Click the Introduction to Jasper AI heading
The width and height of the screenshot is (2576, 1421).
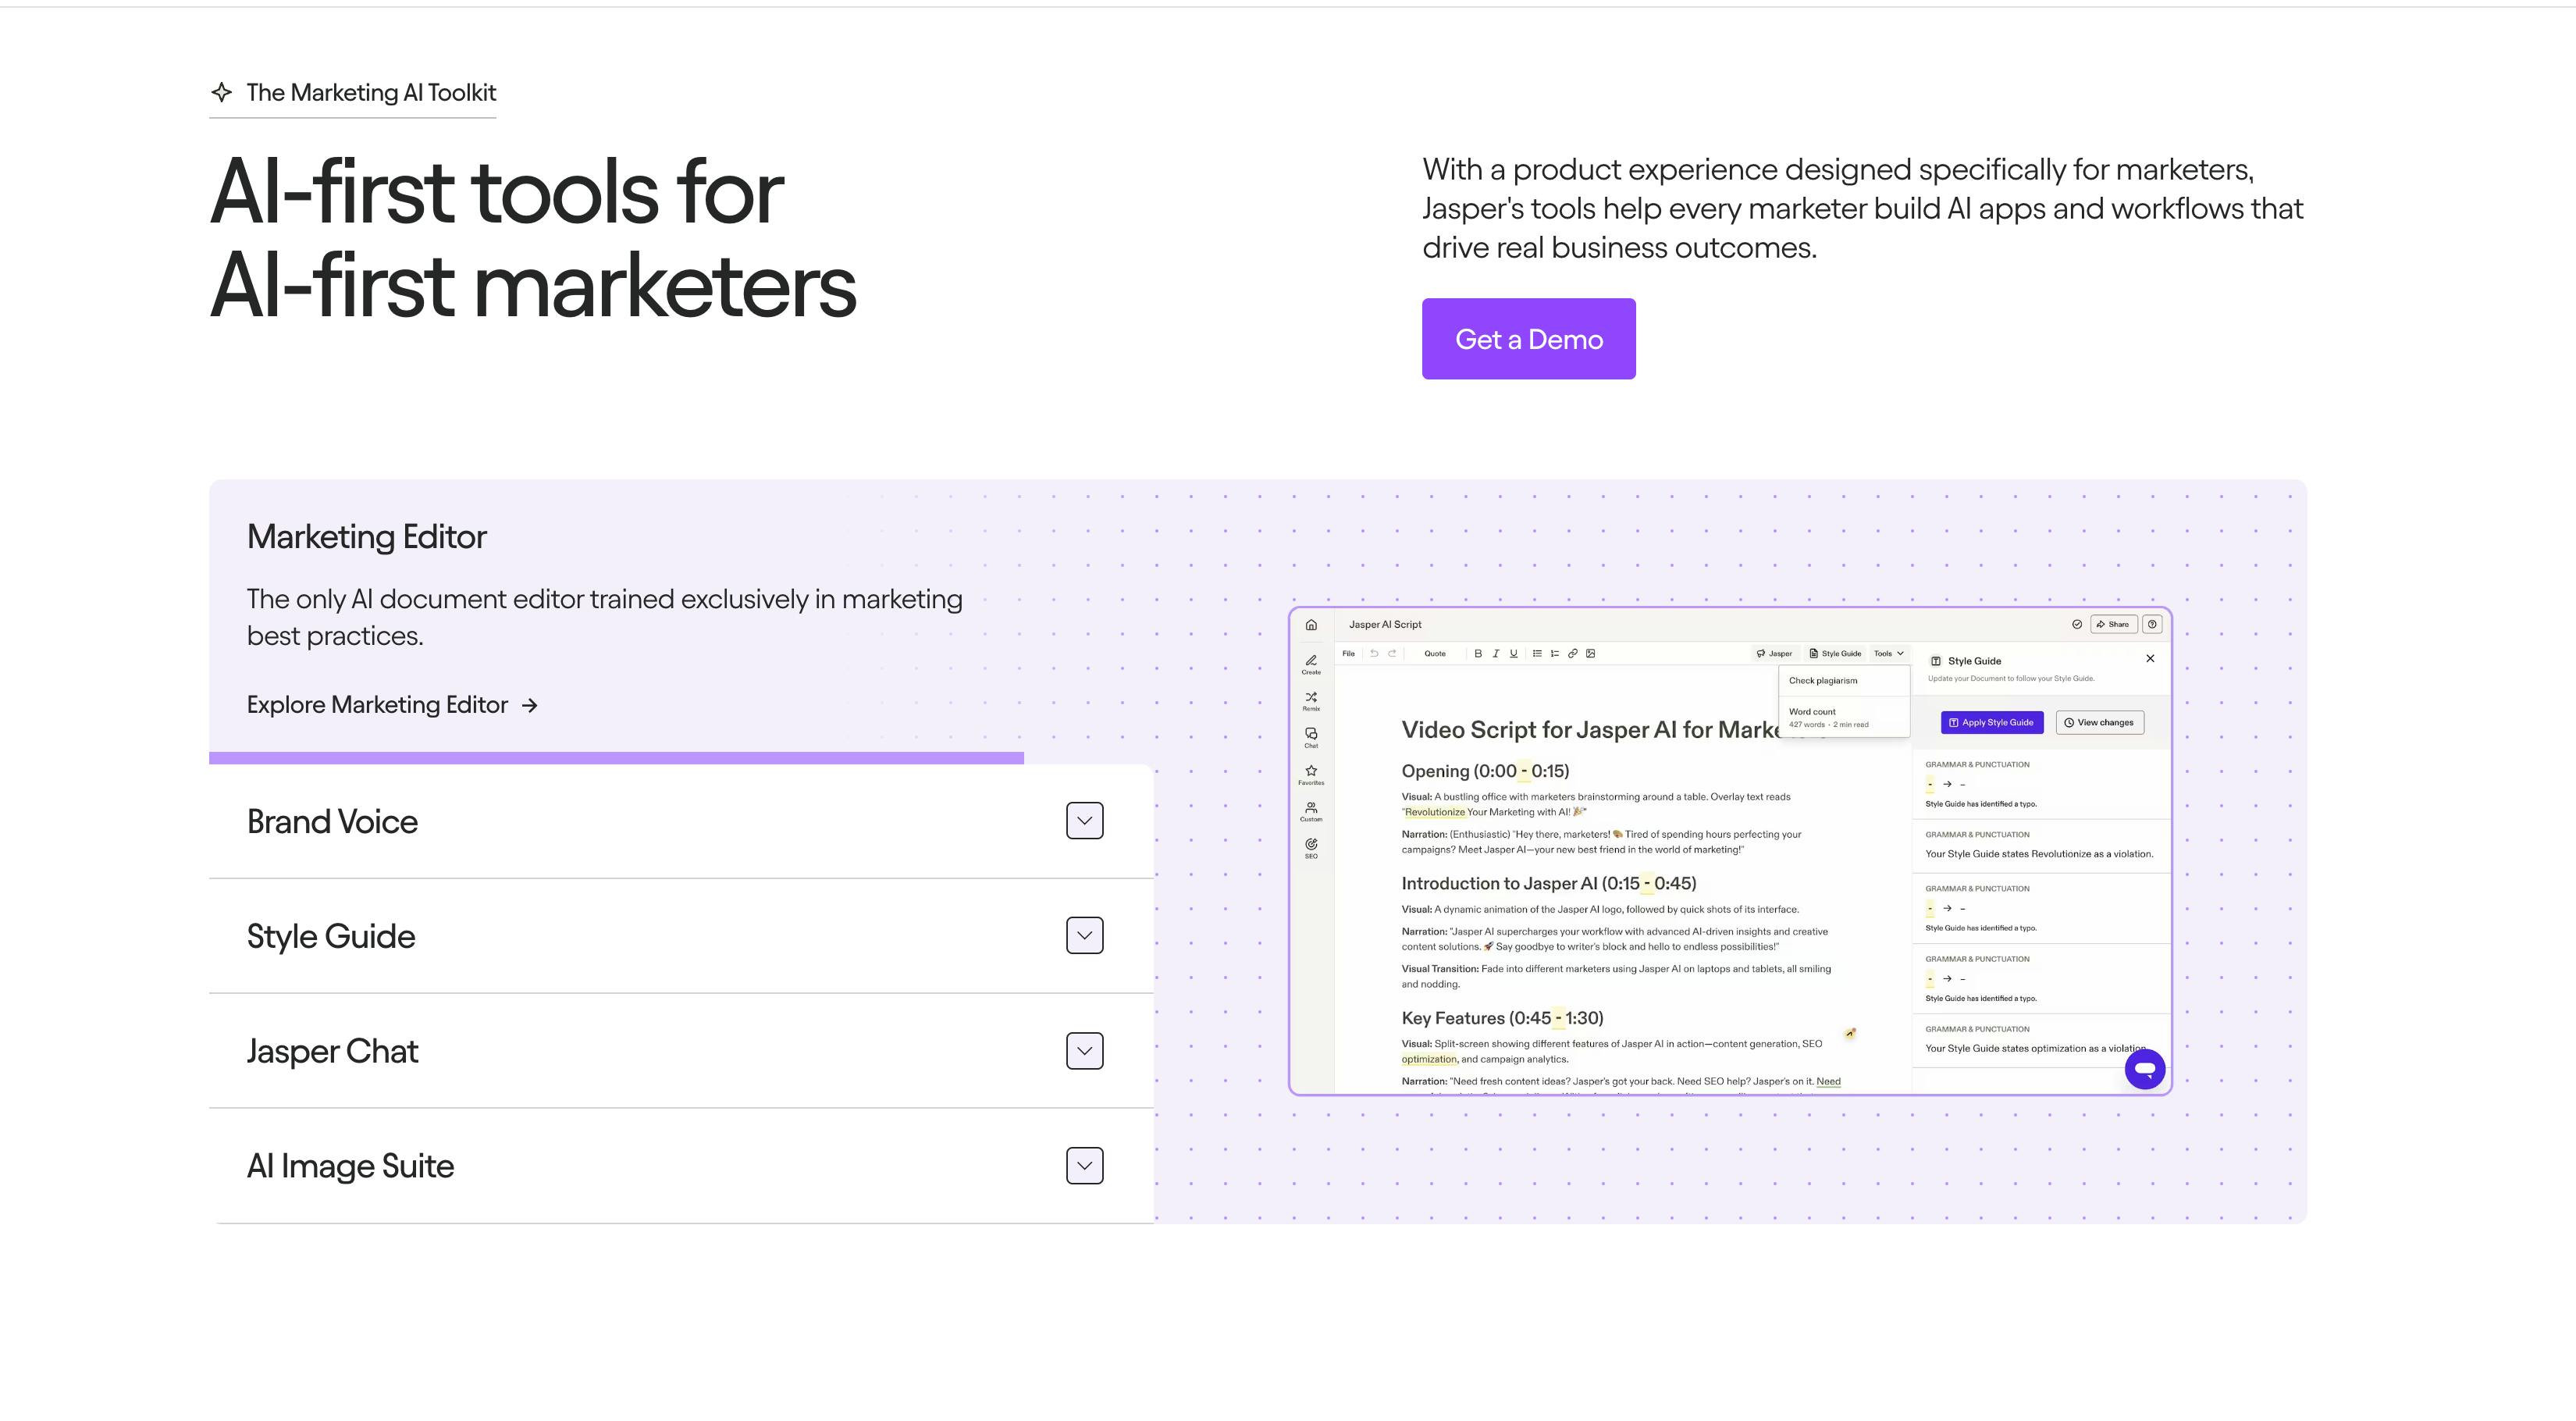click(1549, 884)
